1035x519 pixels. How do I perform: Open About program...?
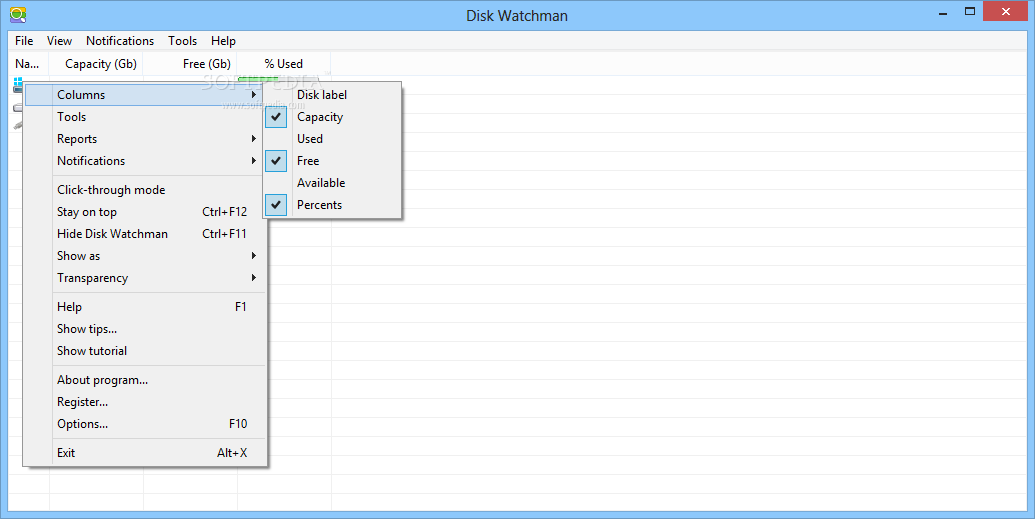pyautogui.click(x=145, y=380)
